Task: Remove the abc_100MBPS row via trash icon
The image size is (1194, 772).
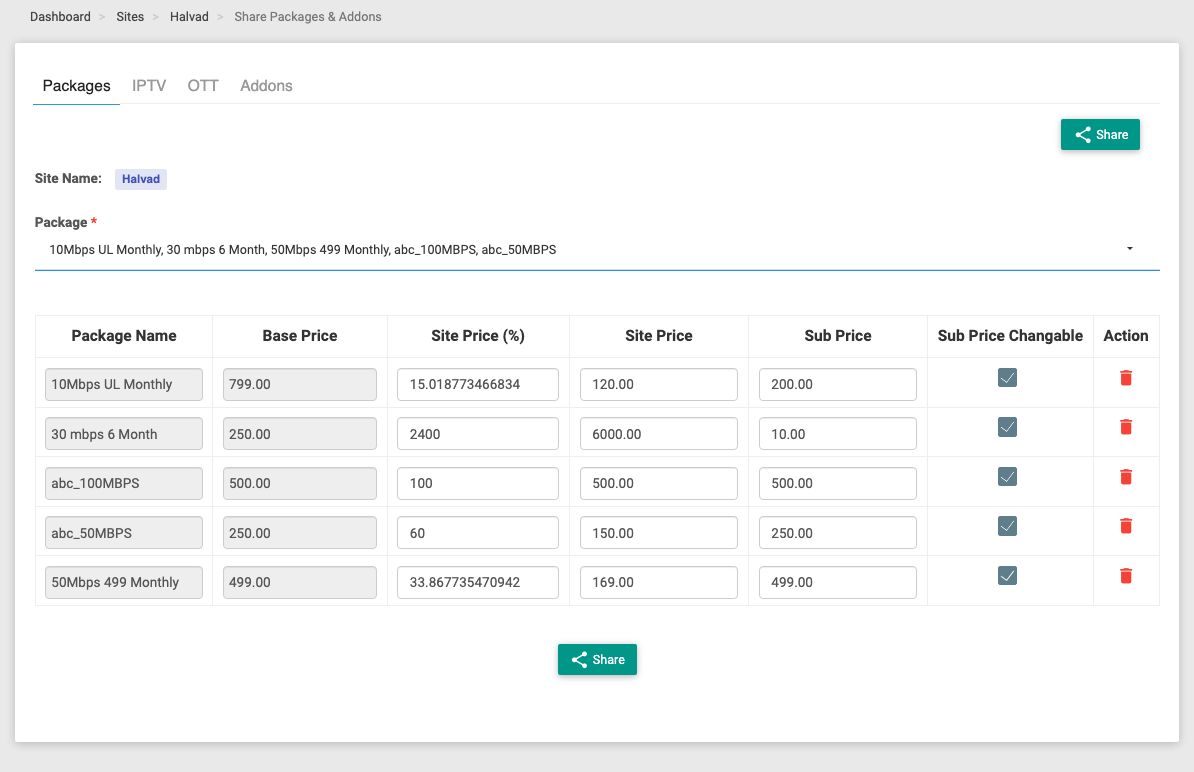Action: point(1125,477)
